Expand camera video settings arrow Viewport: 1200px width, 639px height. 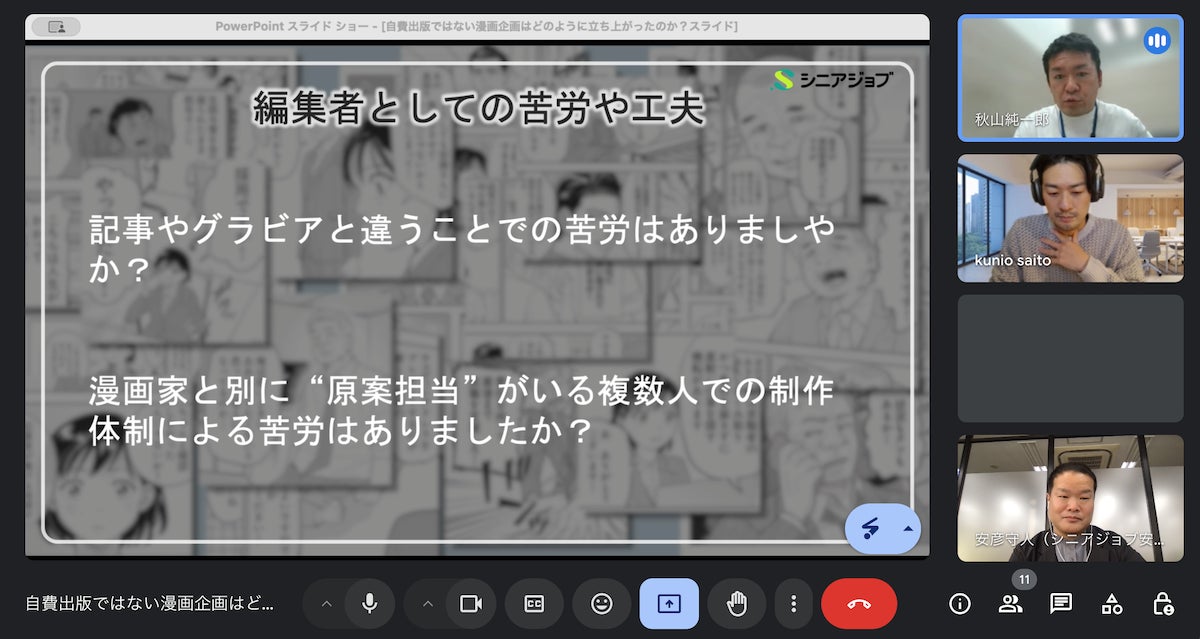coord(427,603)
